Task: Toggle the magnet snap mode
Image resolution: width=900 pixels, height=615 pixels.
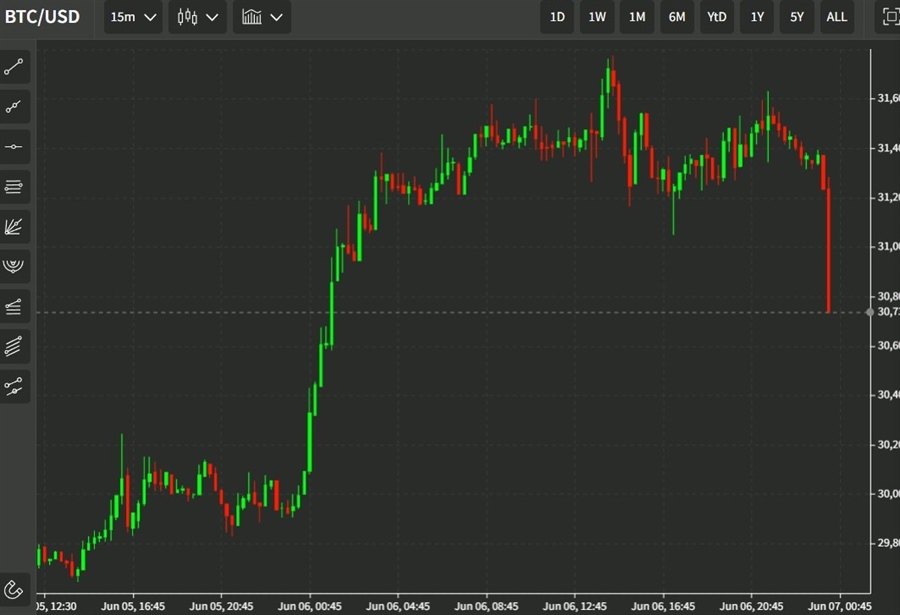Action: click(14, 588)
